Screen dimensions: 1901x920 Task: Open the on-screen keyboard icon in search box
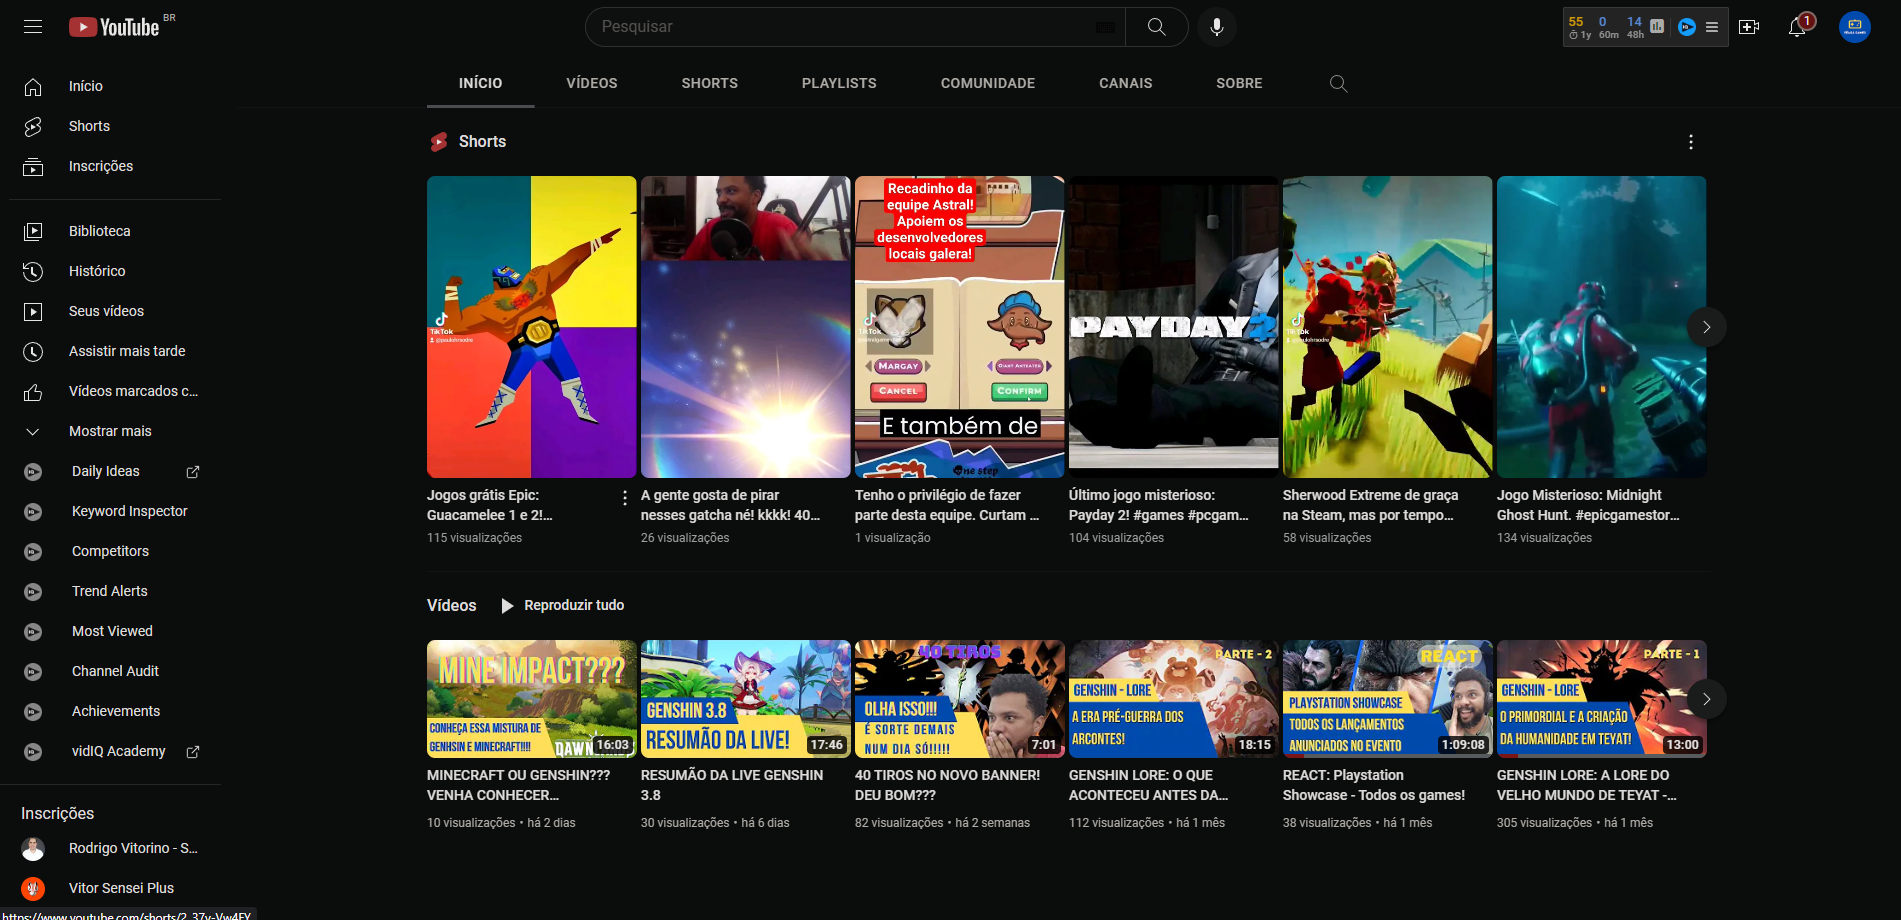[x=1105, y=27]
